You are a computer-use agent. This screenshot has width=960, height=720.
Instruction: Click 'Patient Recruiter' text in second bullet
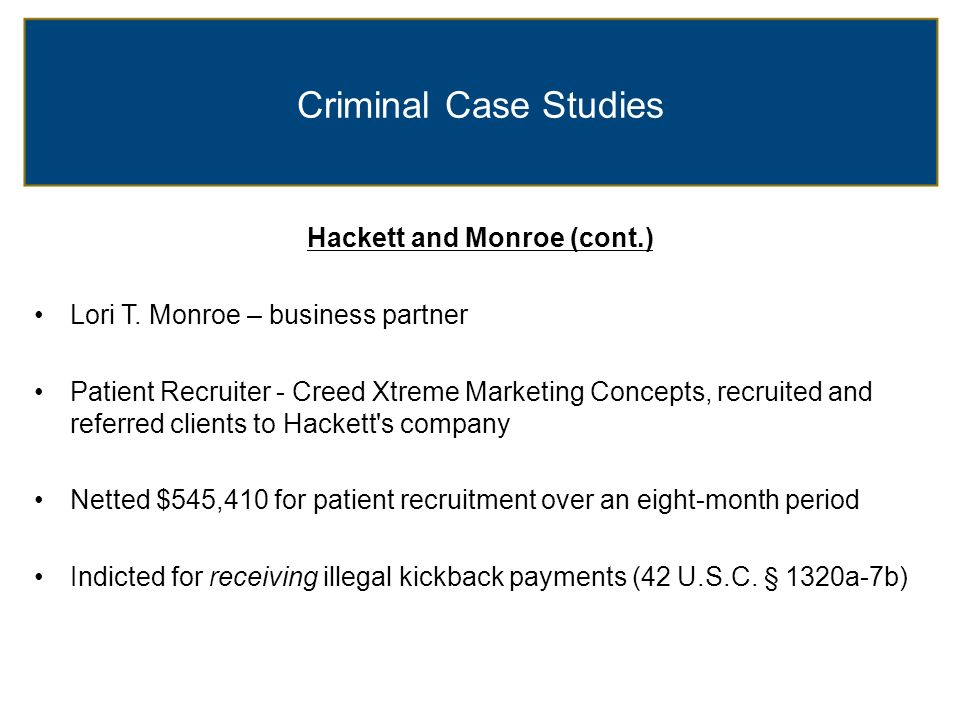click(x=170, y=392)
